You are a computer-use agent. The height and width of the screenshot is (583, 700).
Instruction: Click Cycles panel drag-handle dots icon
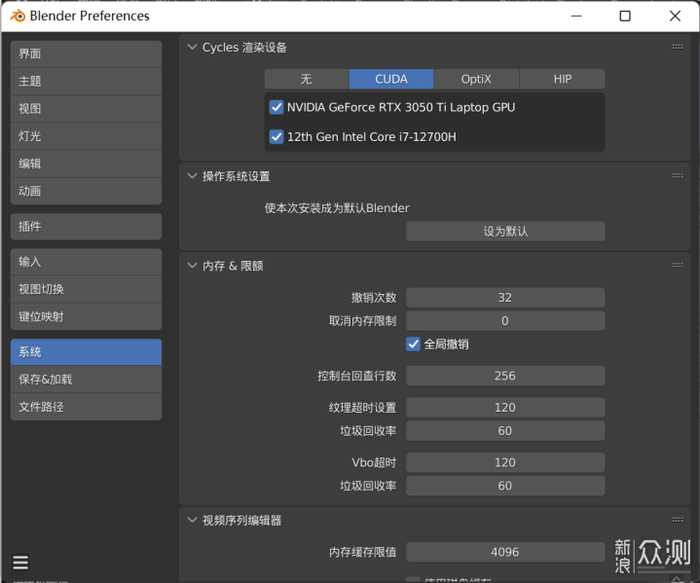(x=677, y=47)
